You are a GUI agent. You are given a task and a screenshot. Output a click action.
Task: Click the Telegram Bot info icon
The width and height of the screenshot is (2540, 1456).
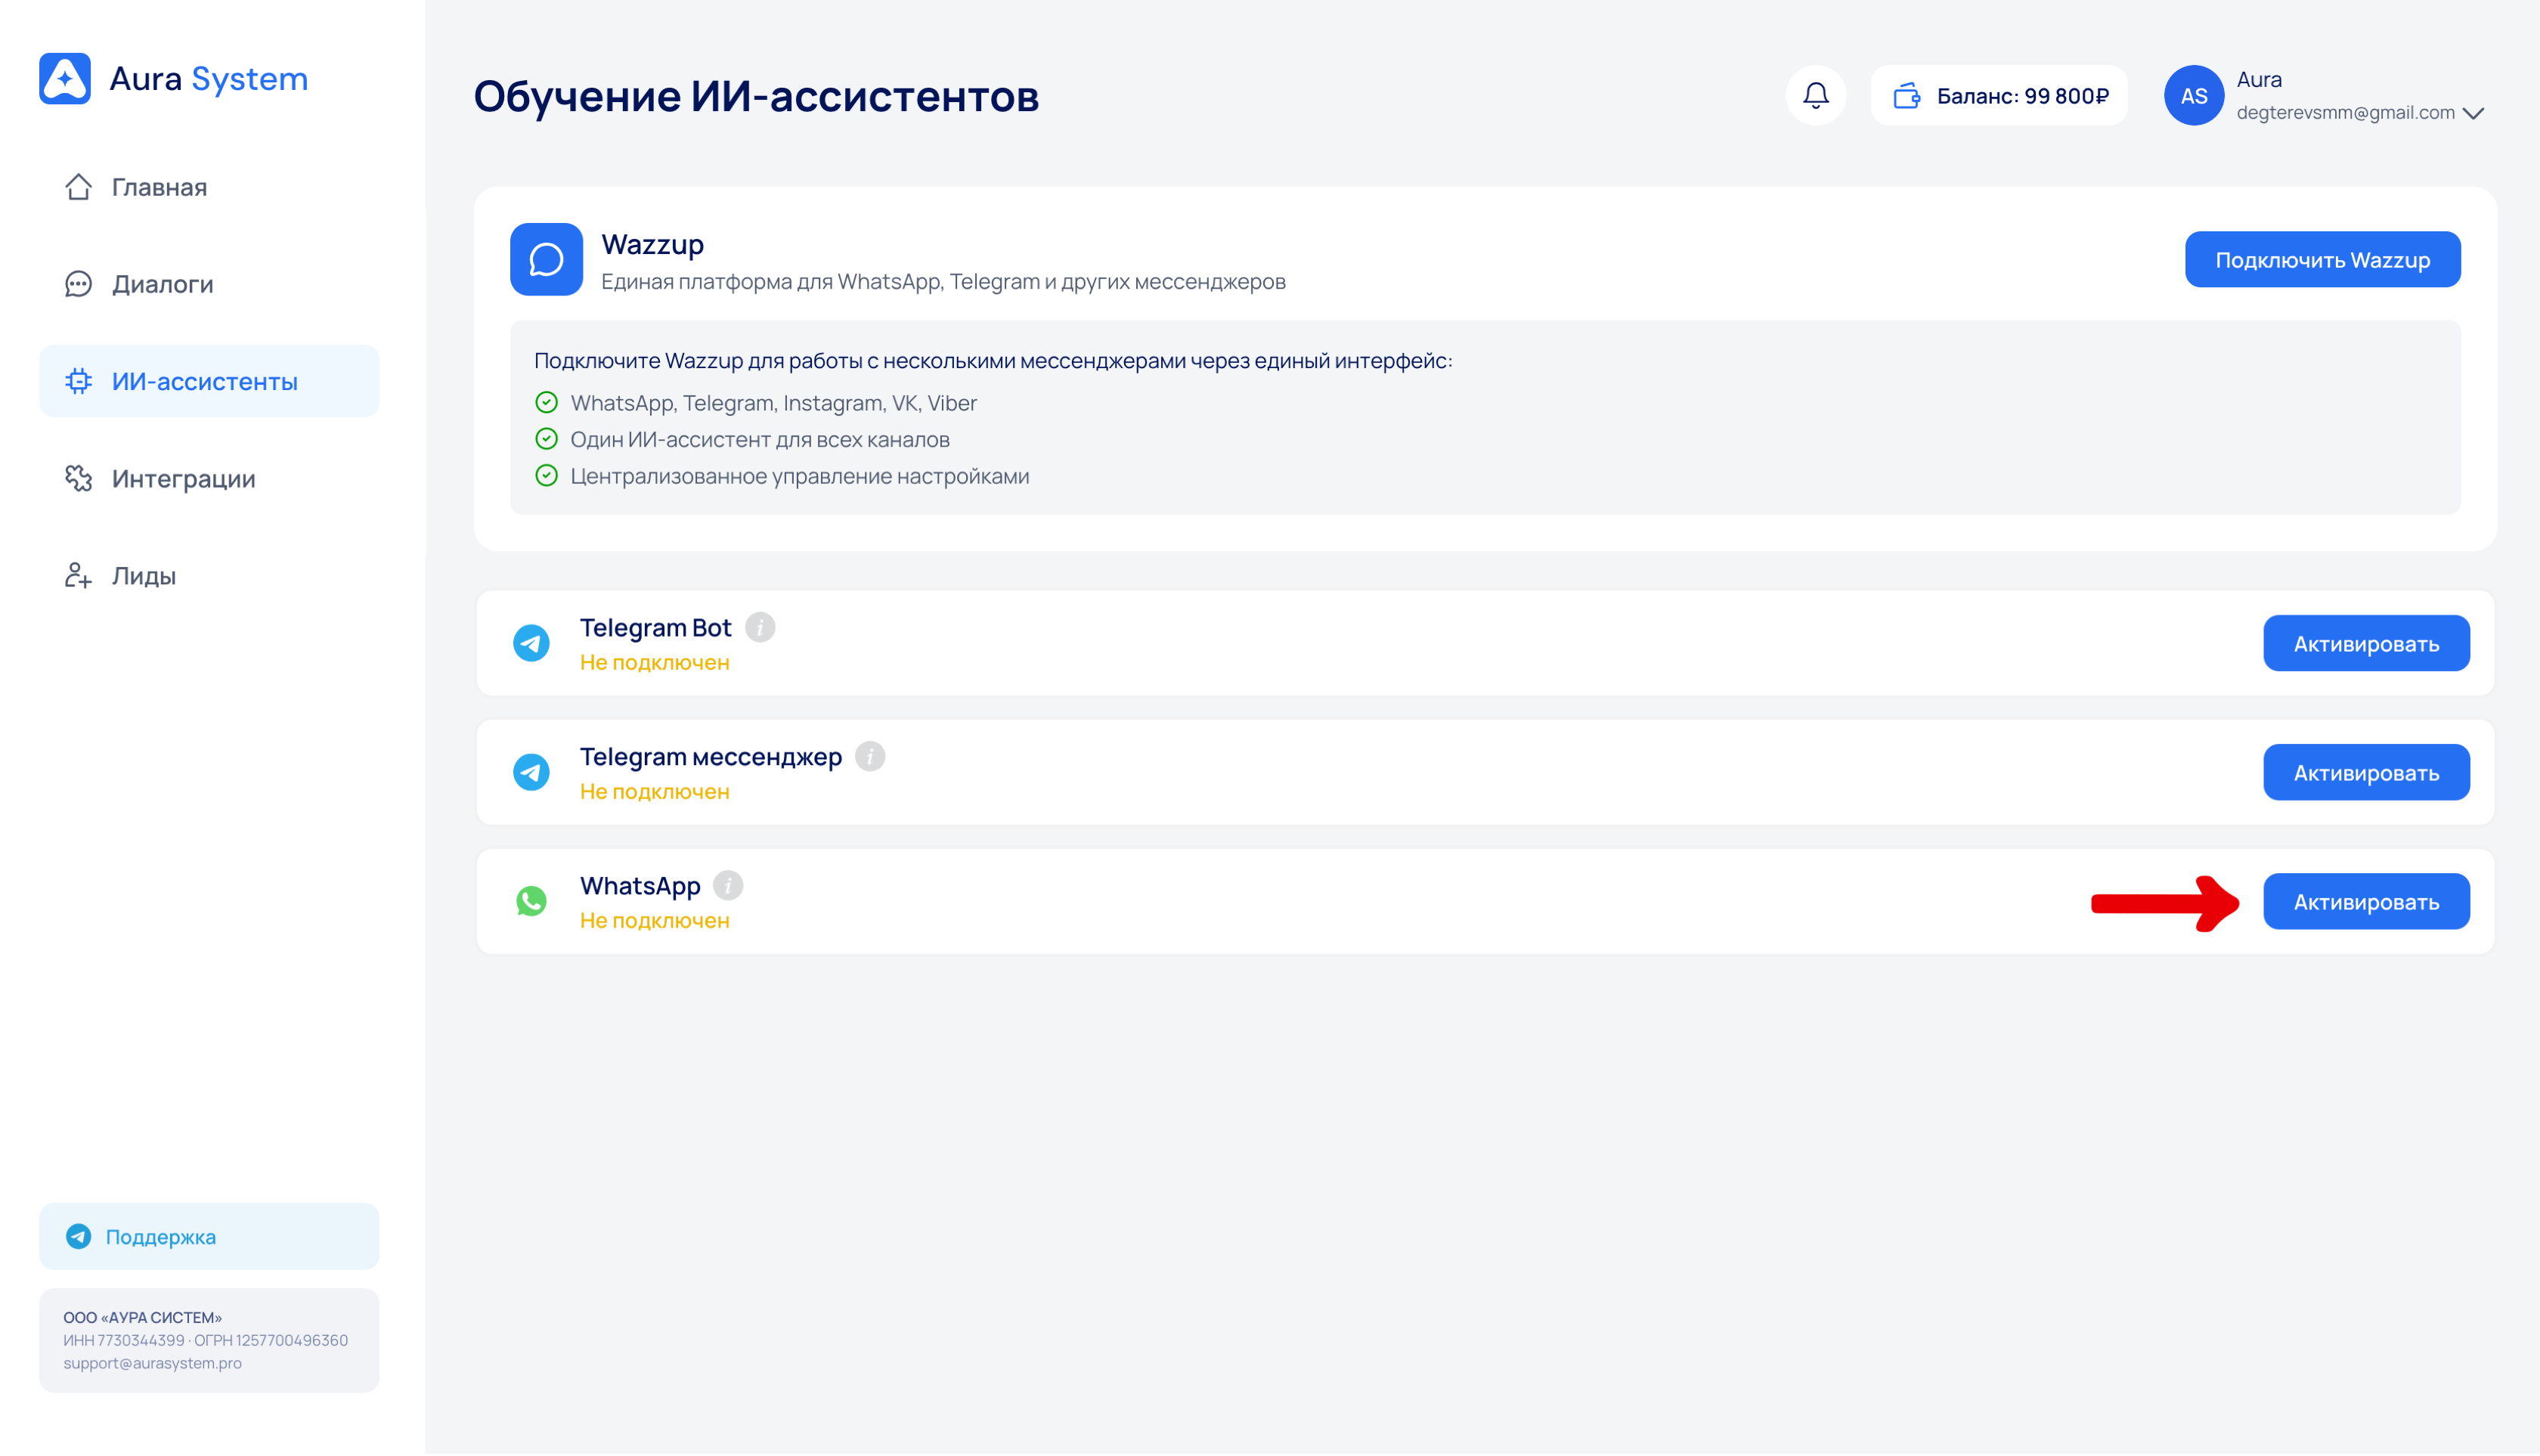[x=760, y=627]
